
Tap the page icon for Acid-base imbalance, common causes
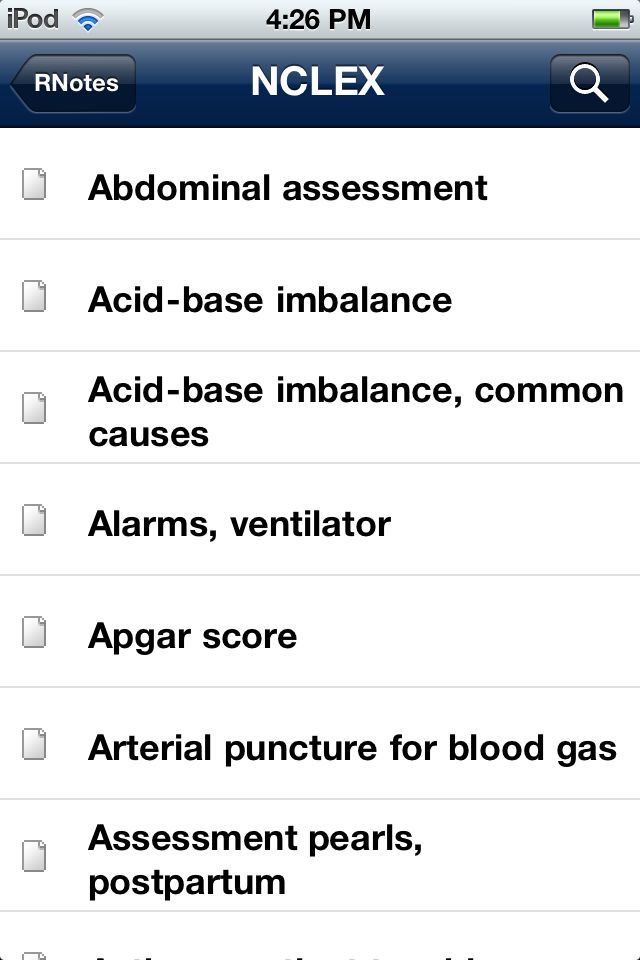34,408
